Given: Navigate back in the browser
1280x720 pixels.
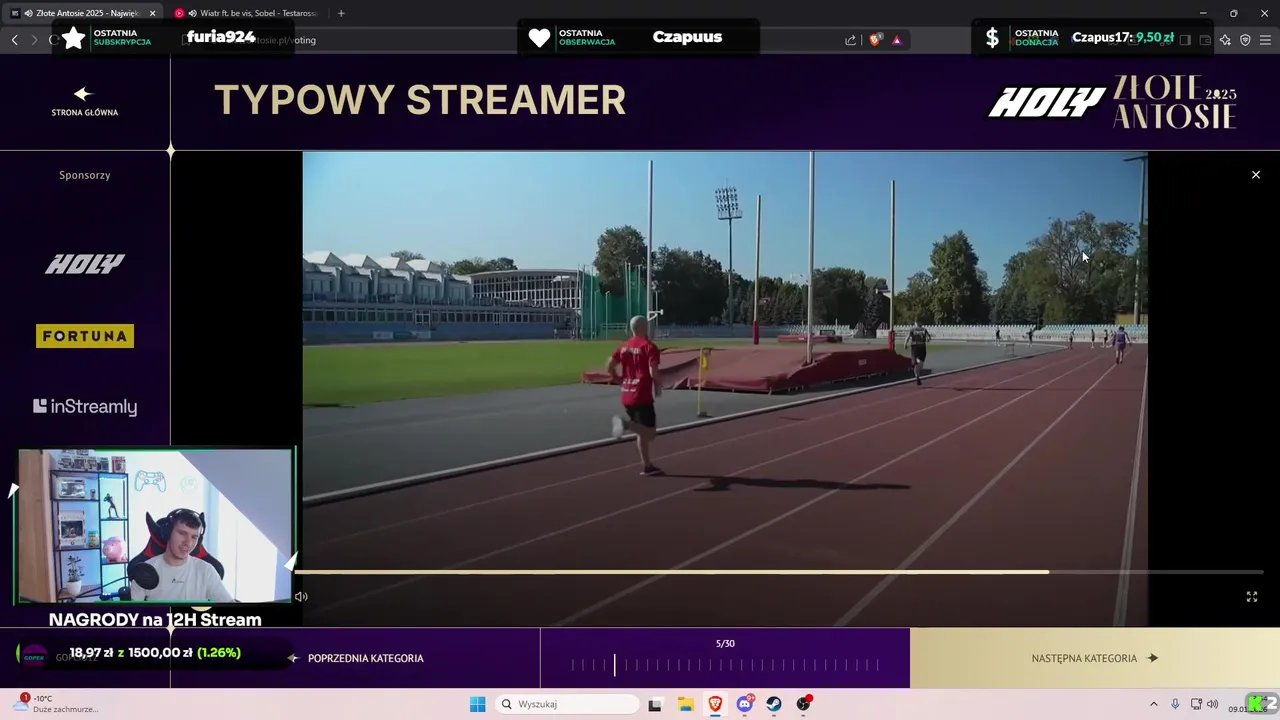Looking at the screenshot, I should click(x=14, y=40).
